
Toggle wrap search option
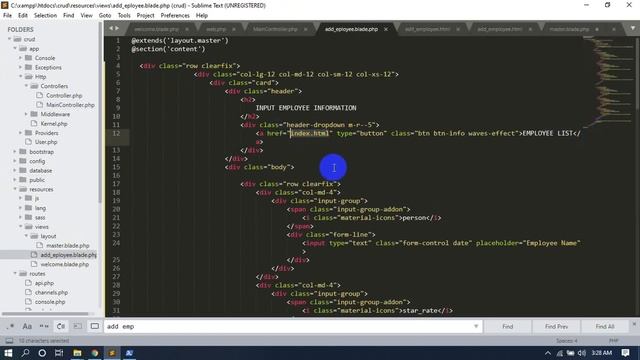pyautogui.click(x=61, y=327)
